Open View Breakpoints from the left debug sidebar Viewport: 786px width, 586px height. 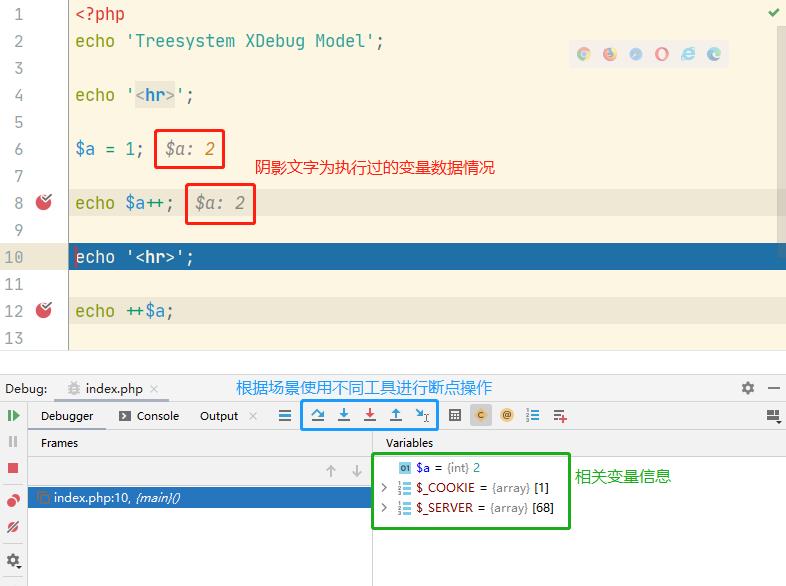click(x=13, y=500)
